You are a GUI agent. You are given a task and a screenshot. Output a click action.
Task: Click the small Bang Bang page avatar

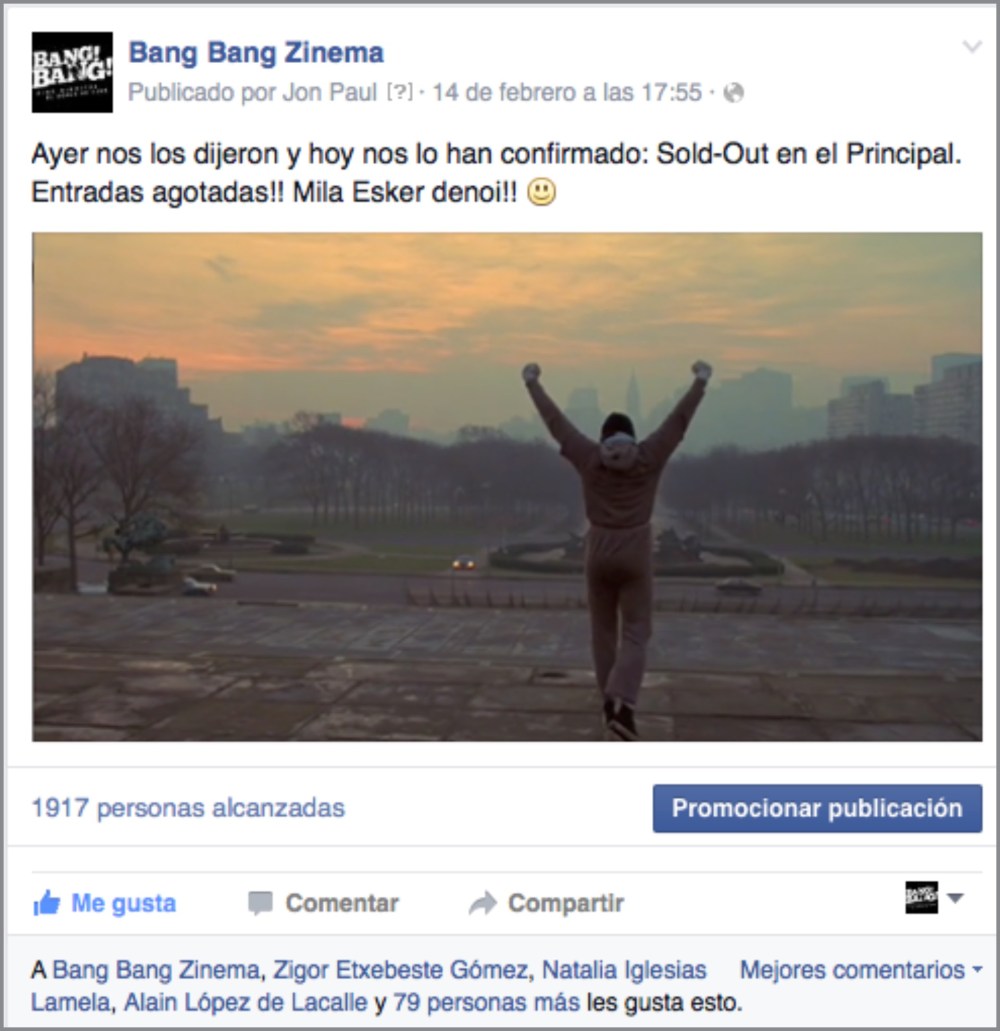(922, 898)
